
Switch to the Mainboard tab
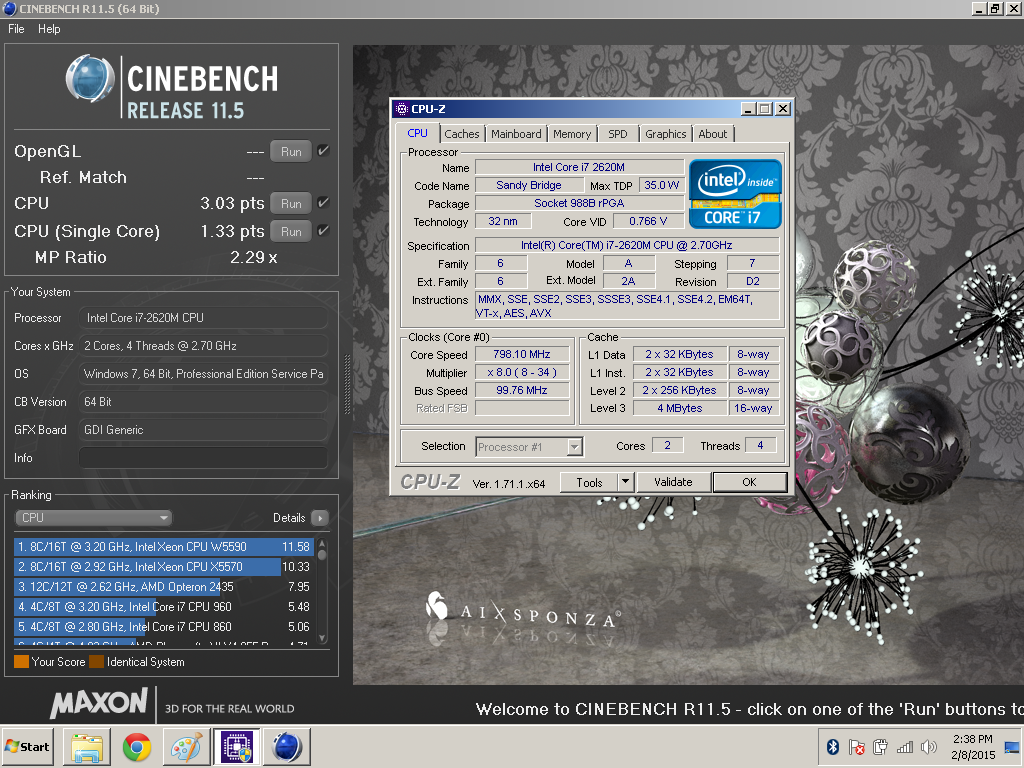click(x=516, y=134)
